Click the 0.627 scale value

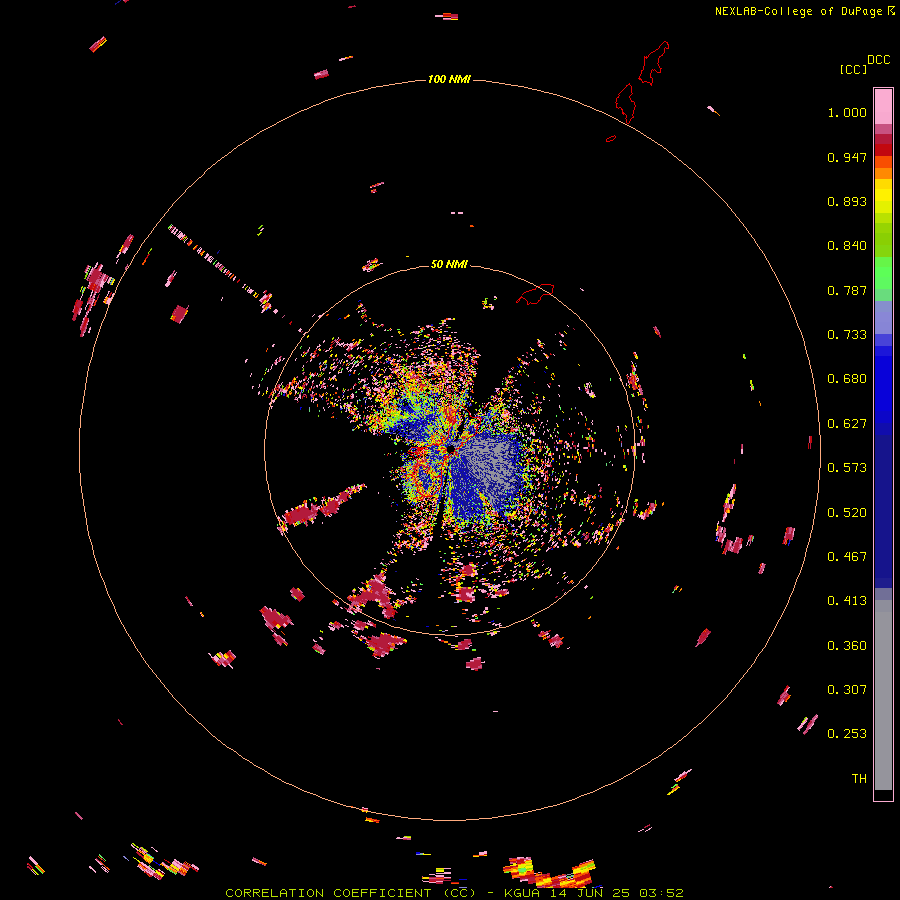coord(847,424)
